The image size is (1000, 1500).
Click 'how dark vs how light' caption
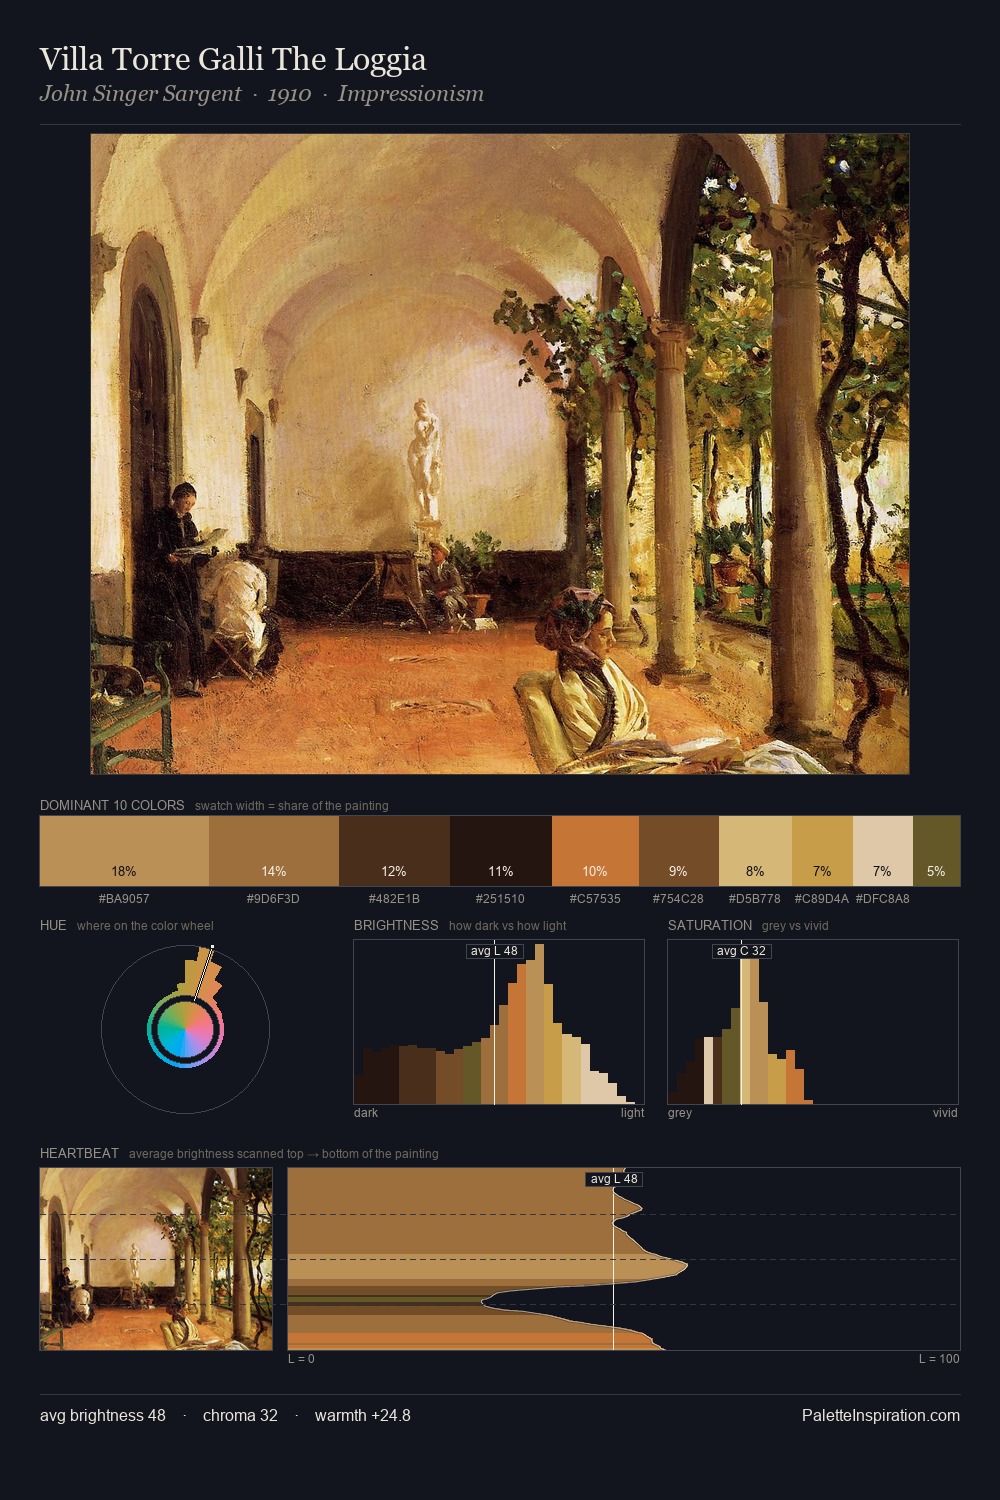click(x=508, y=926)
